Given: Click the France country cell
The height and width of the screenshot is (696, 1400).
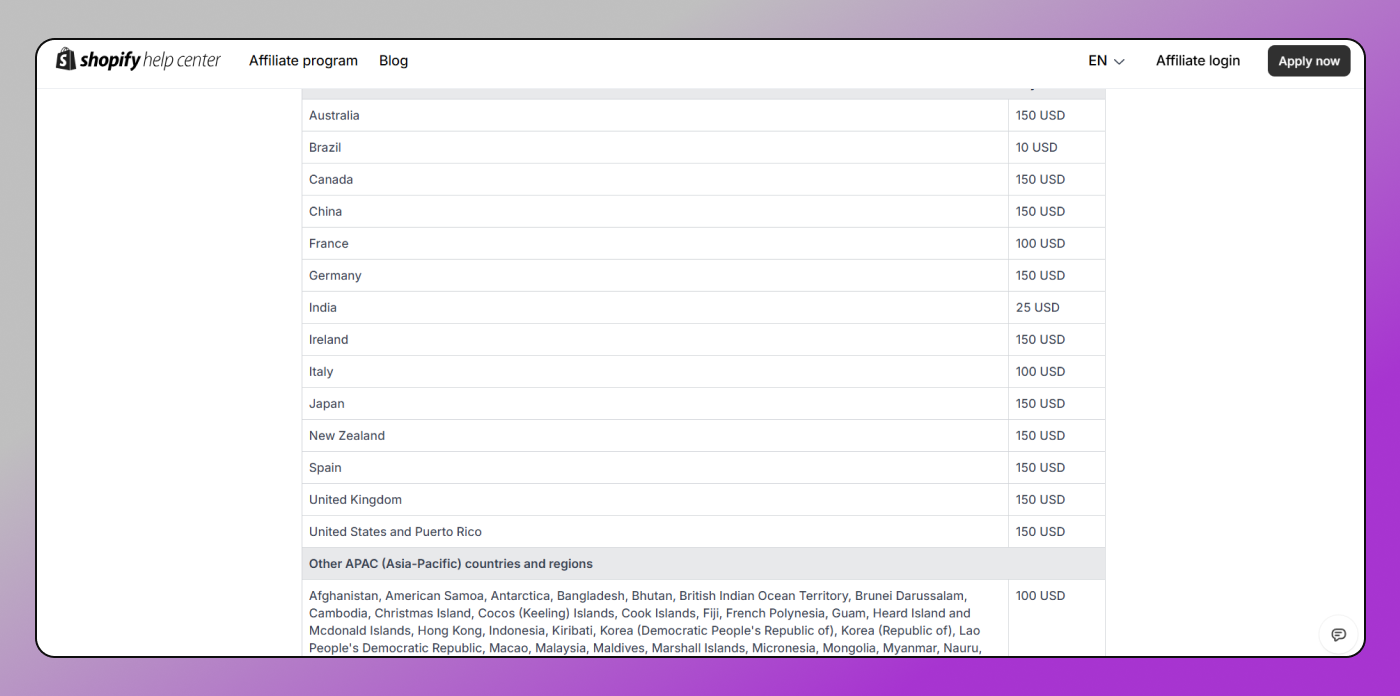Looking at the screenshot, I should tap(329, 243).
